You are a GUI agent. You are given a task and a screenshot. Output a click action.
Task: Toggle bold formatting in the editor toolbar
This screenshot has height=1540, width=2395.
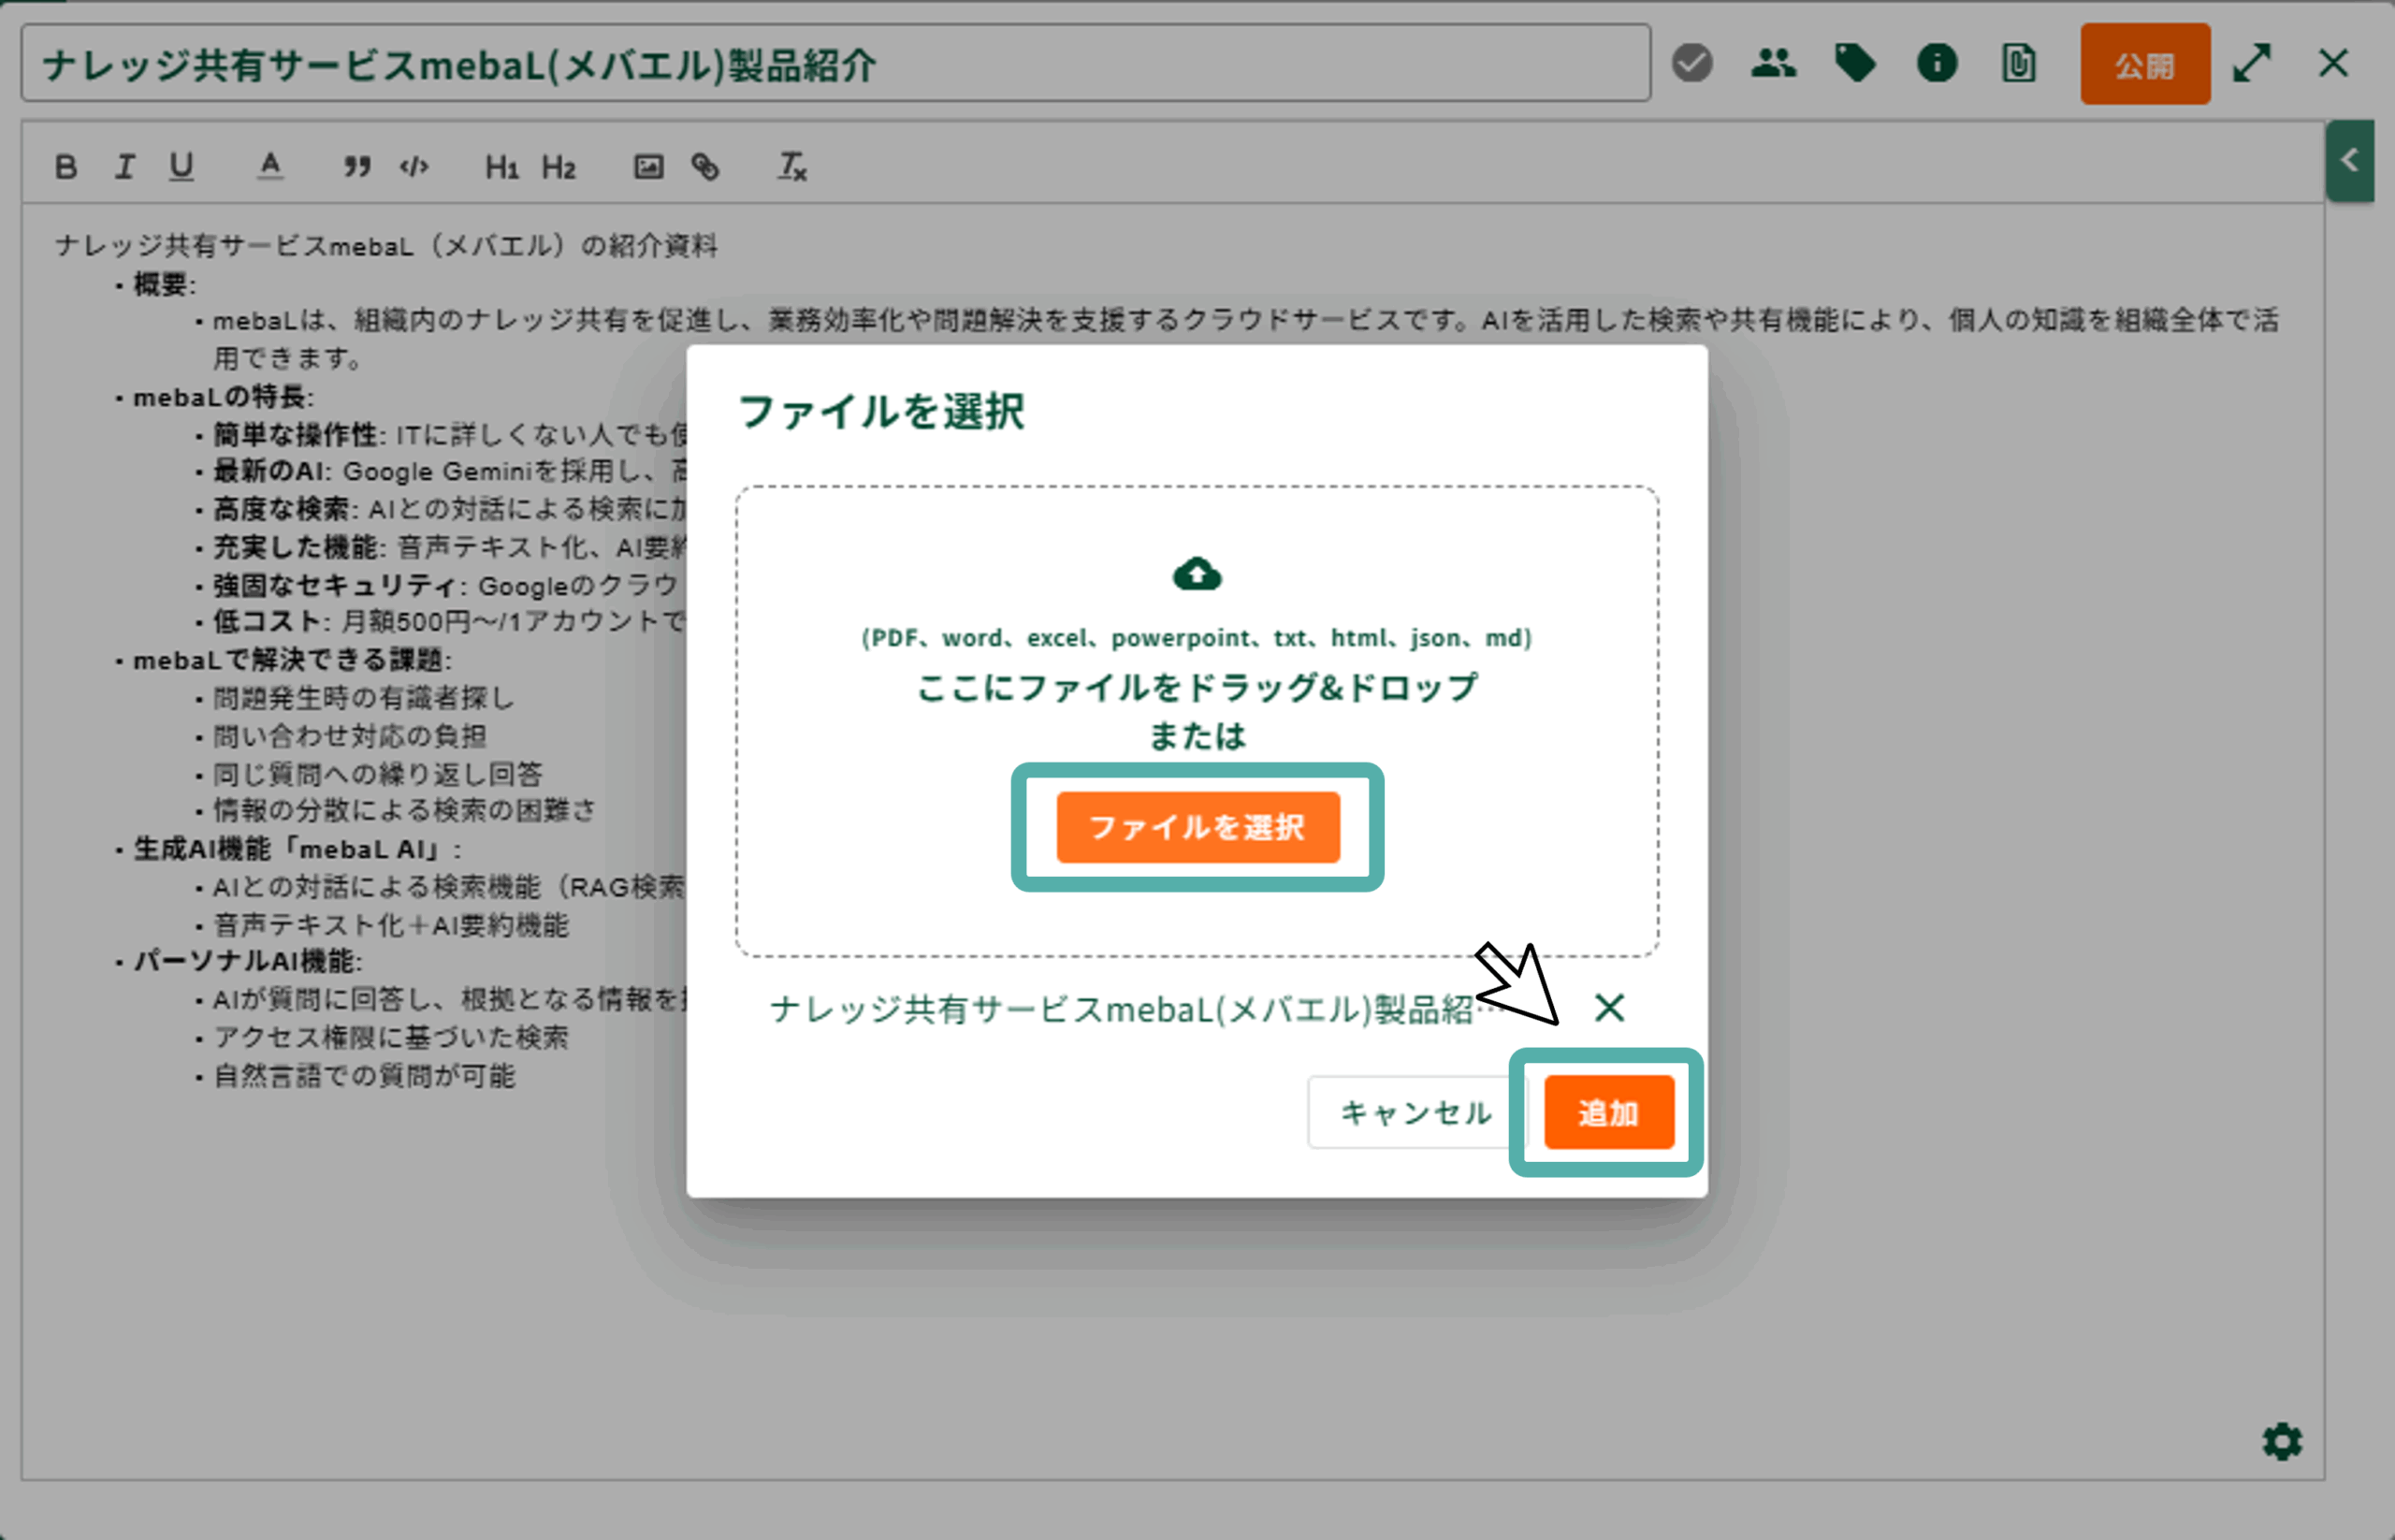(x=66, y=167)
